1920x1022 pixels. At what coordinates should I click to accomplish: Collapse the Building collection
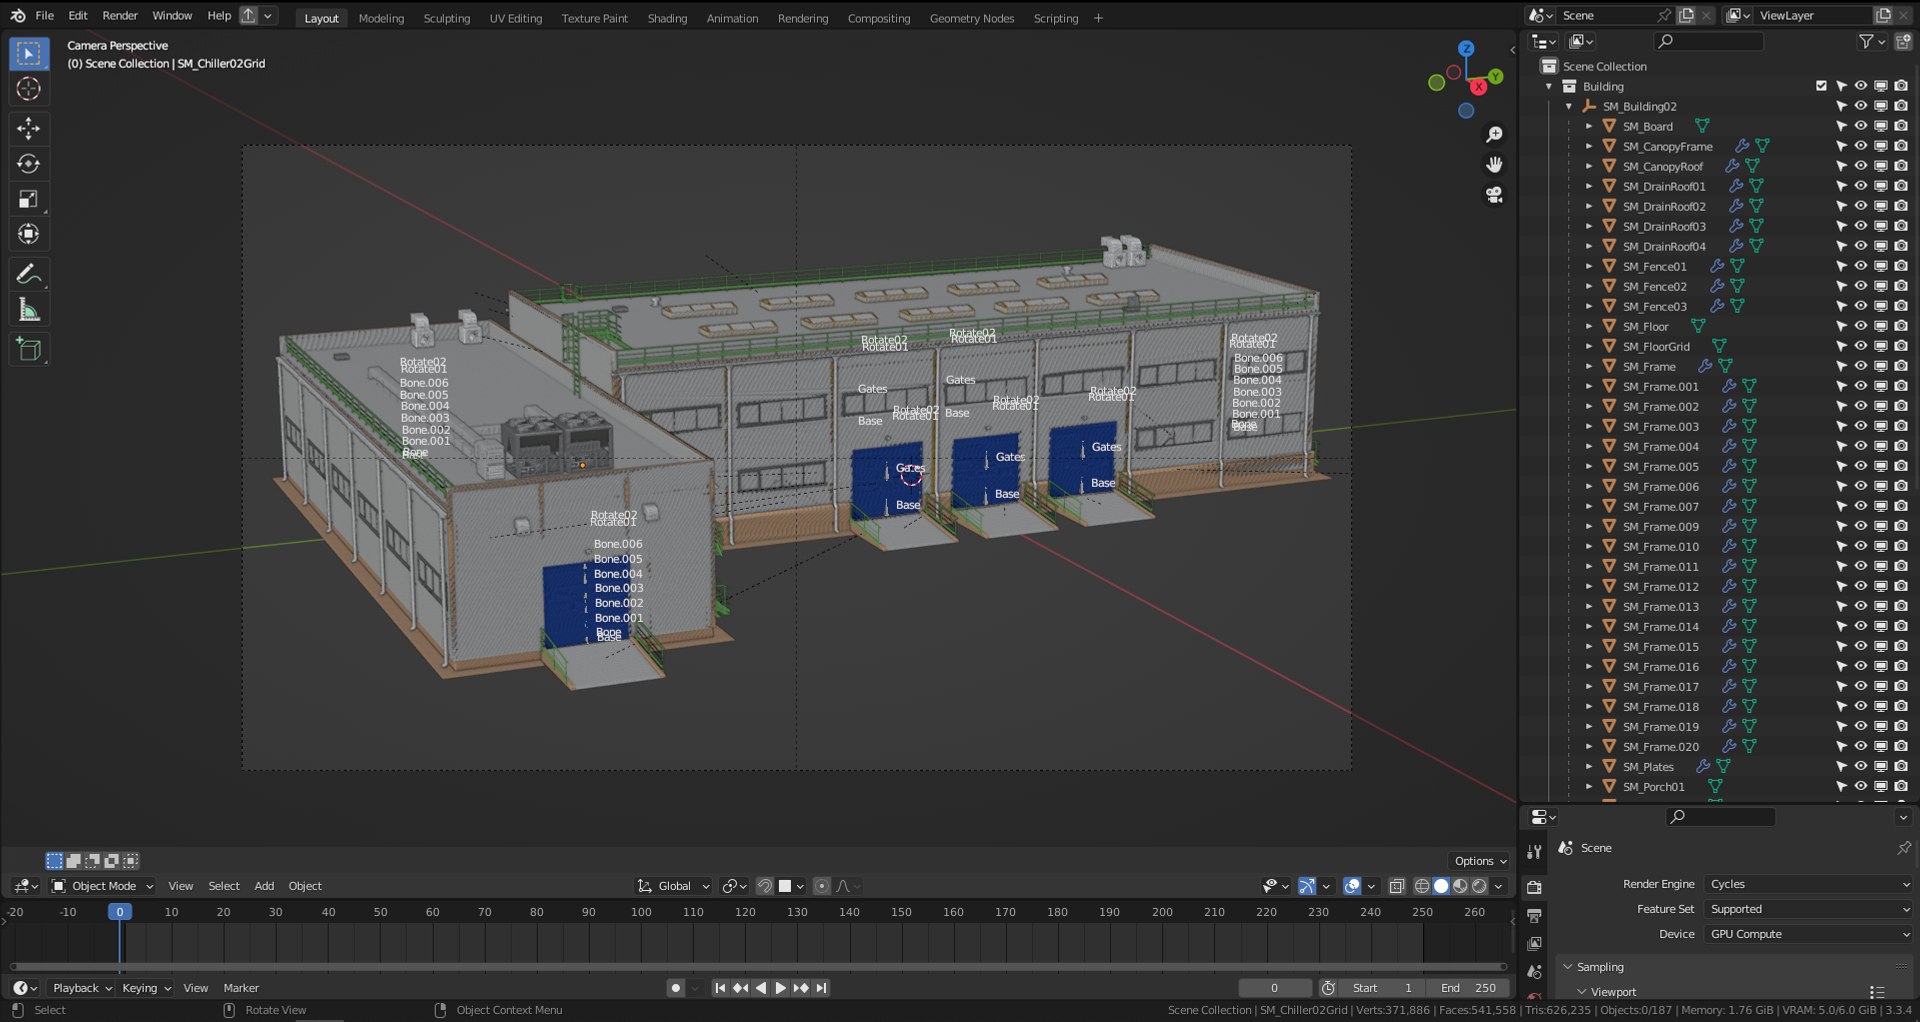click(x=1549, y=86)
